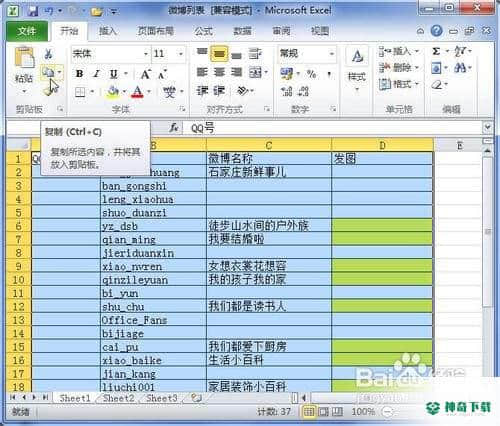500x426 pixels.
Task: Click the Cut scissors icon
Action: [49, 53]
